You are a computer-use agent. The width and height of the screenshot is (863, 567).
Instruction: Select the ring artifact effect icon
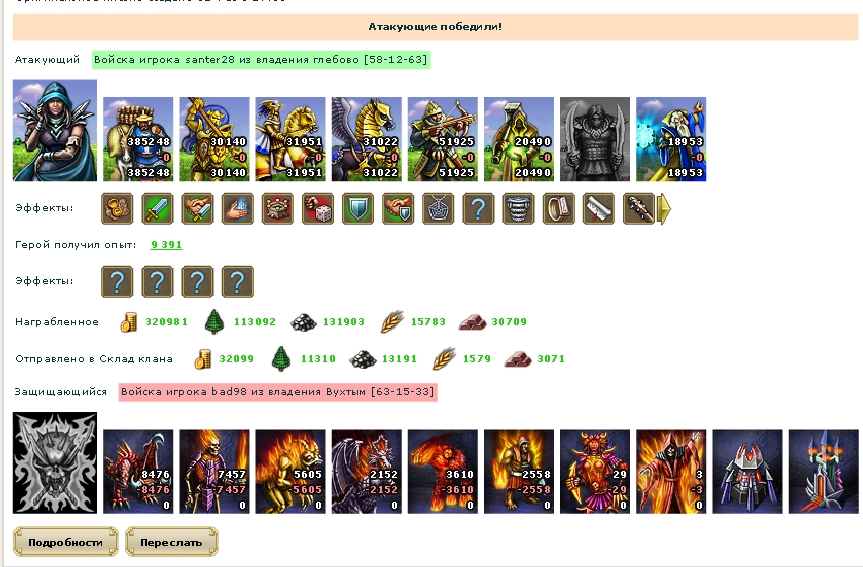559,209
